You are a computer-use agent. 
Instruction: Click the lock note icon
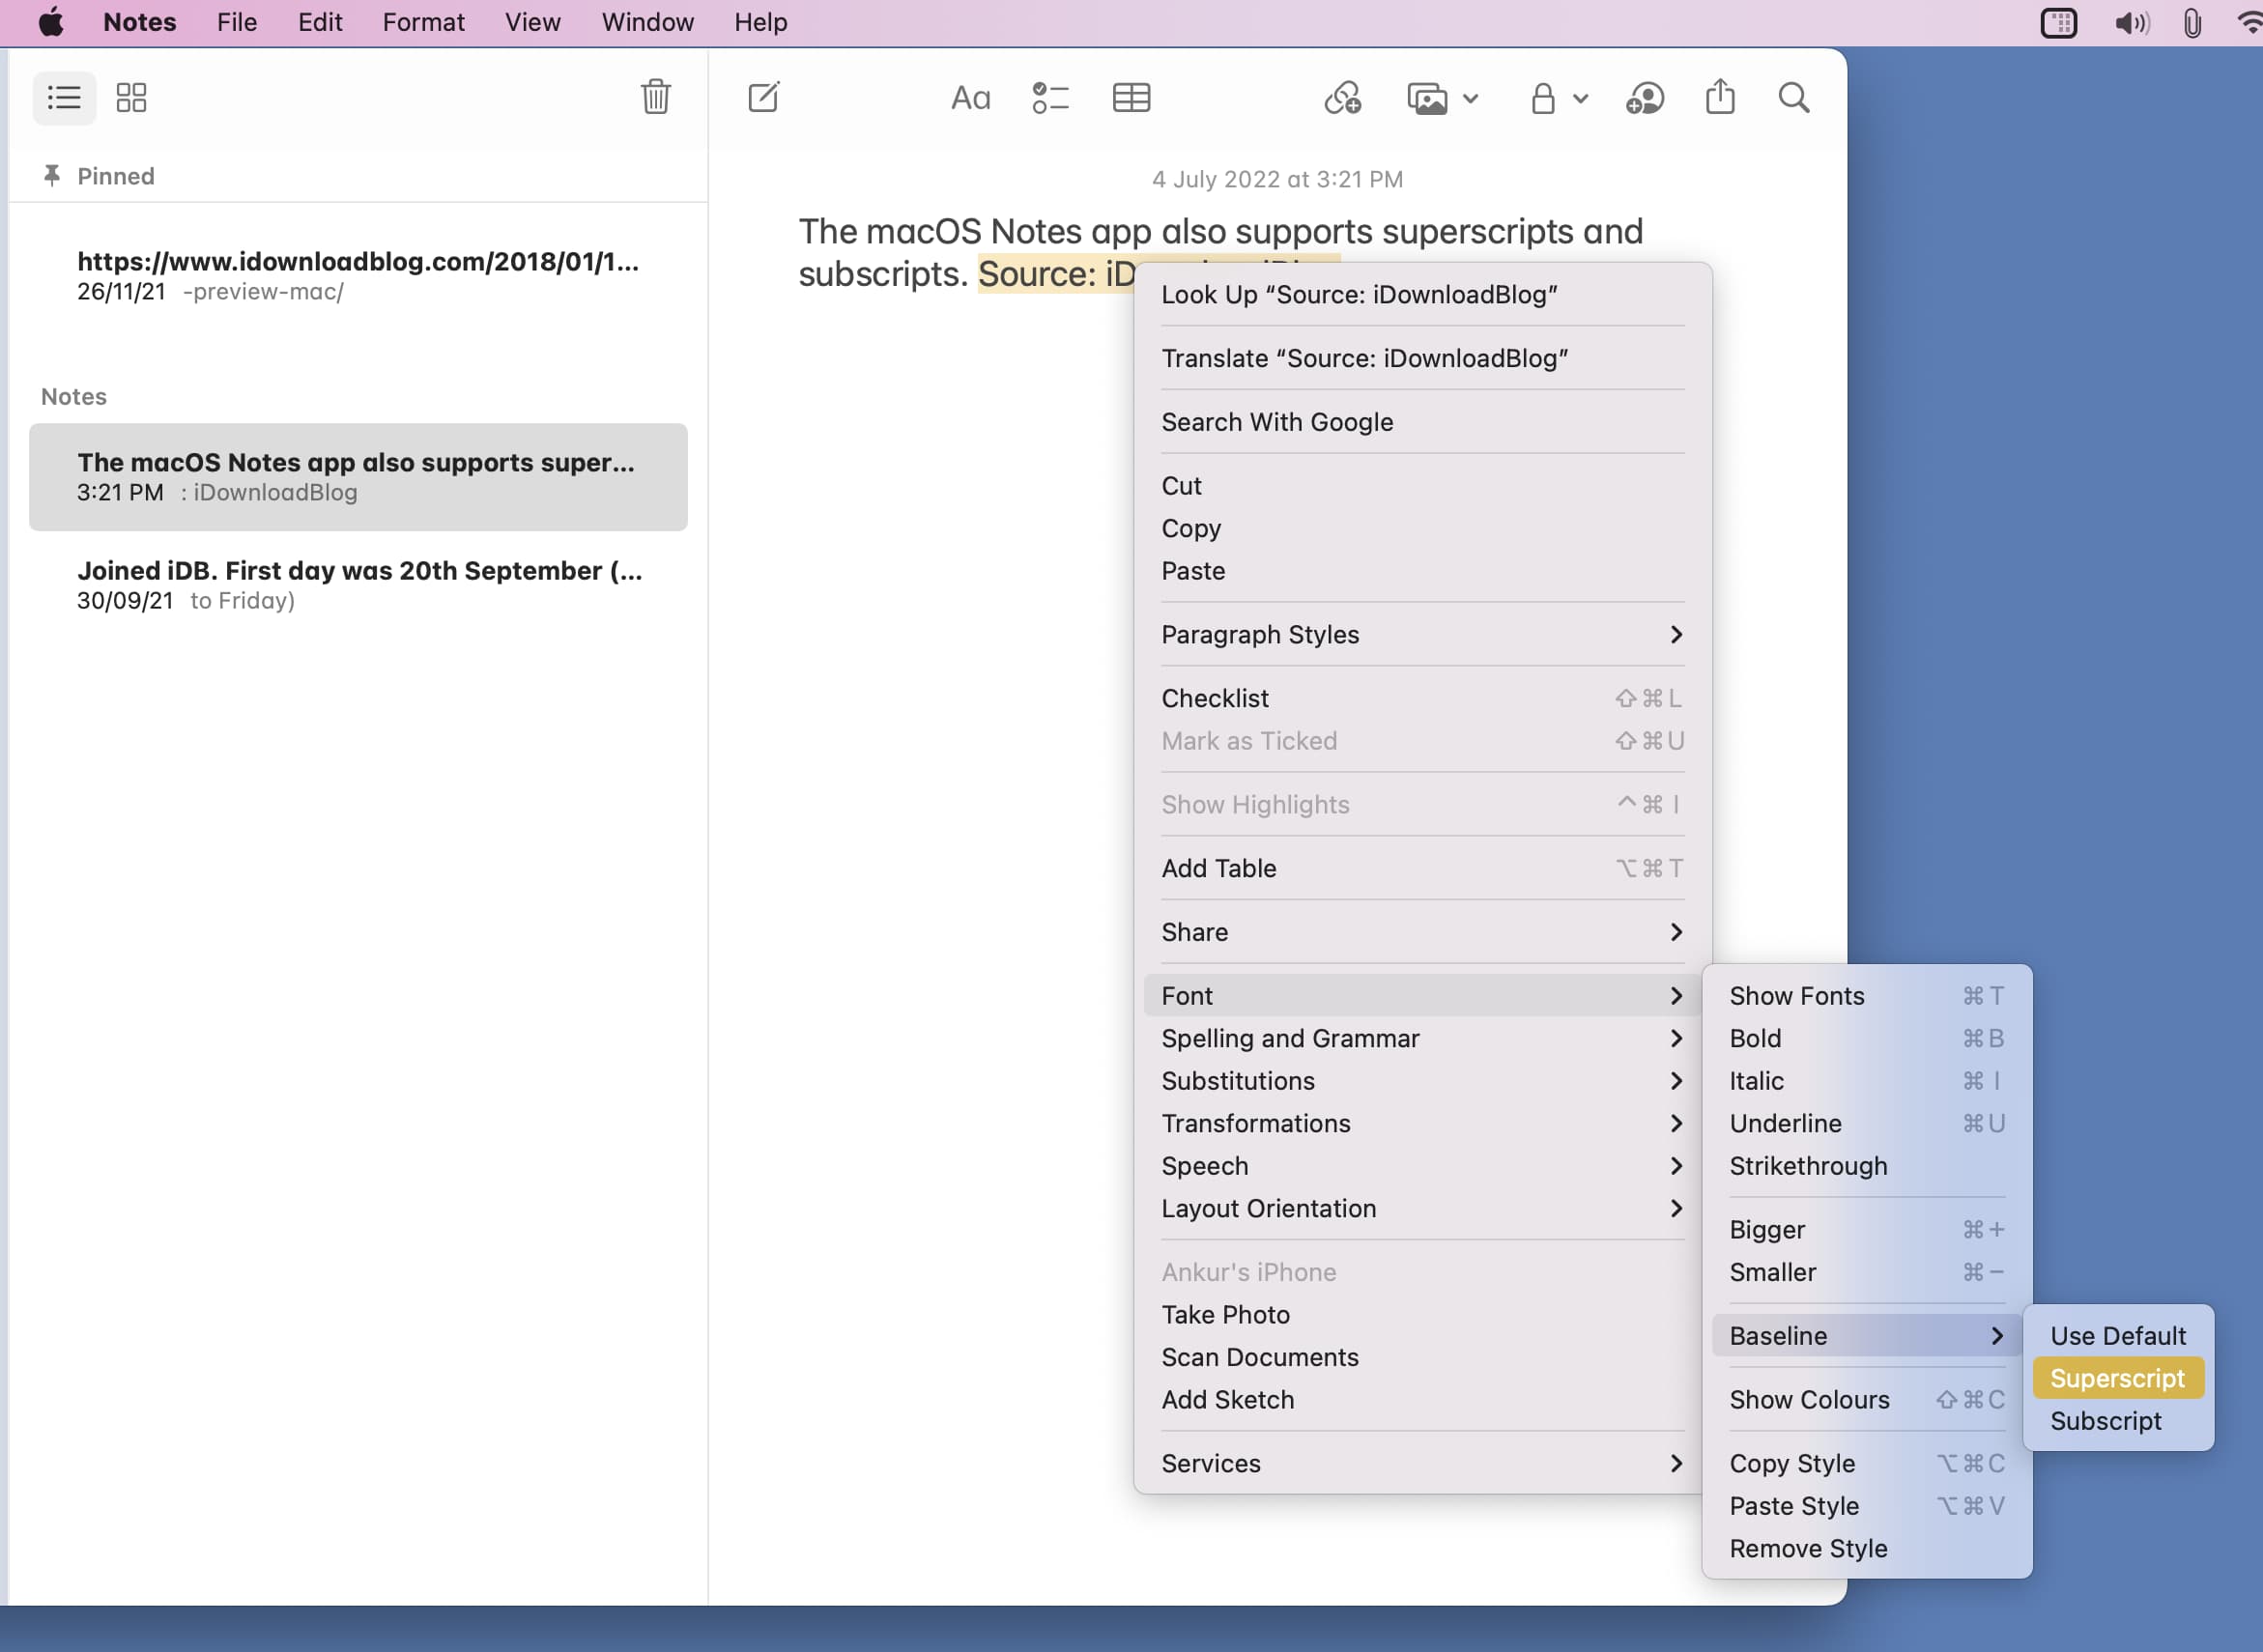[1543, 98]
